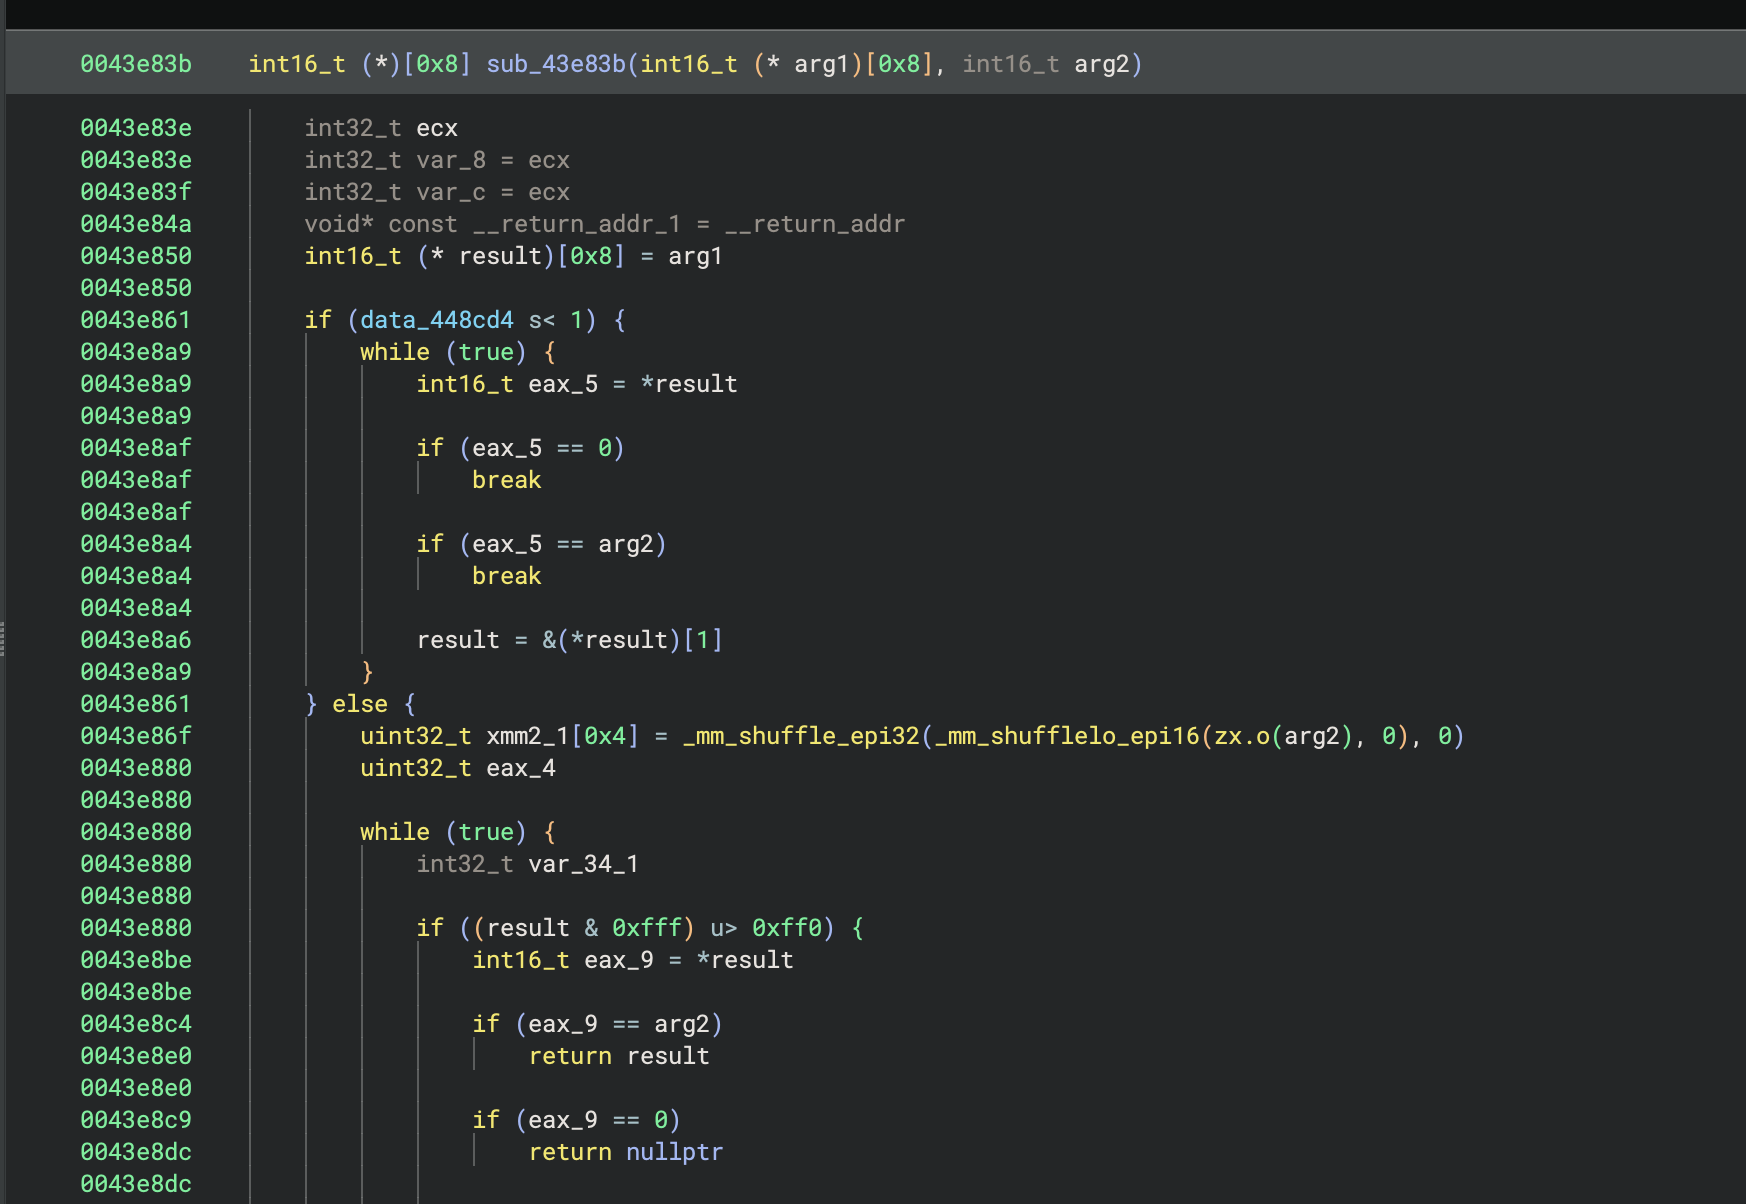
Task: Click the sub_43e83b function name in header
Action: (555, 64)
